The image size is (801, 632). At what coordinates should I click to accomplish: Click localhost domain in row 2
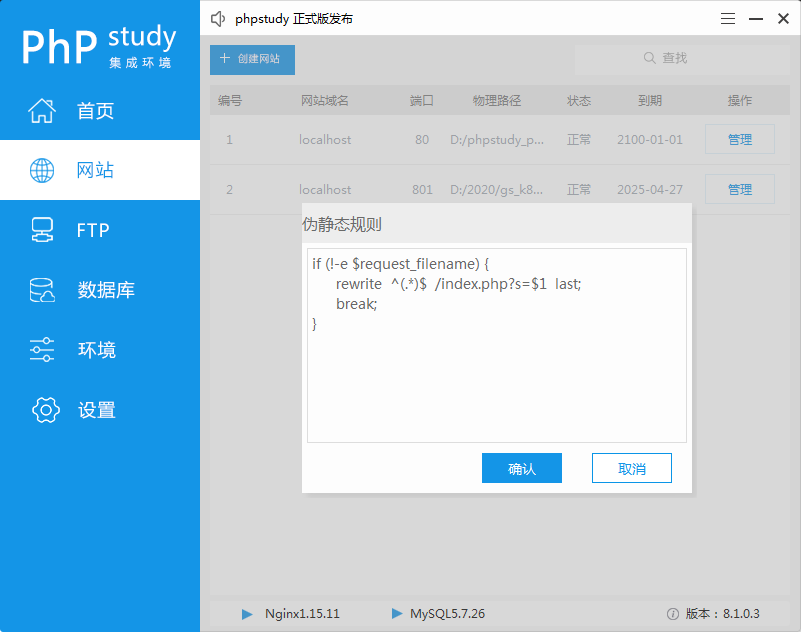pyautogui.click(x=325, y=190)
